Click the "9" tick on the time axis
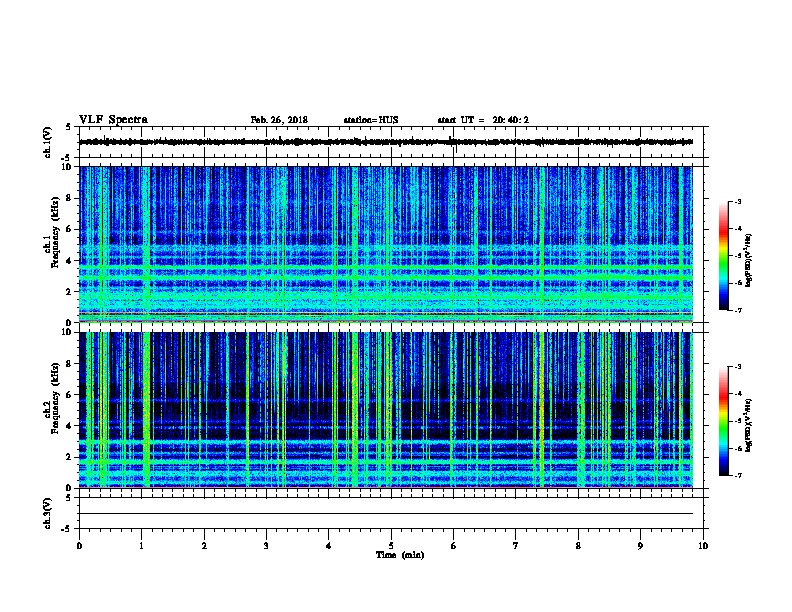The image size is (792, 612). (640, 545)
